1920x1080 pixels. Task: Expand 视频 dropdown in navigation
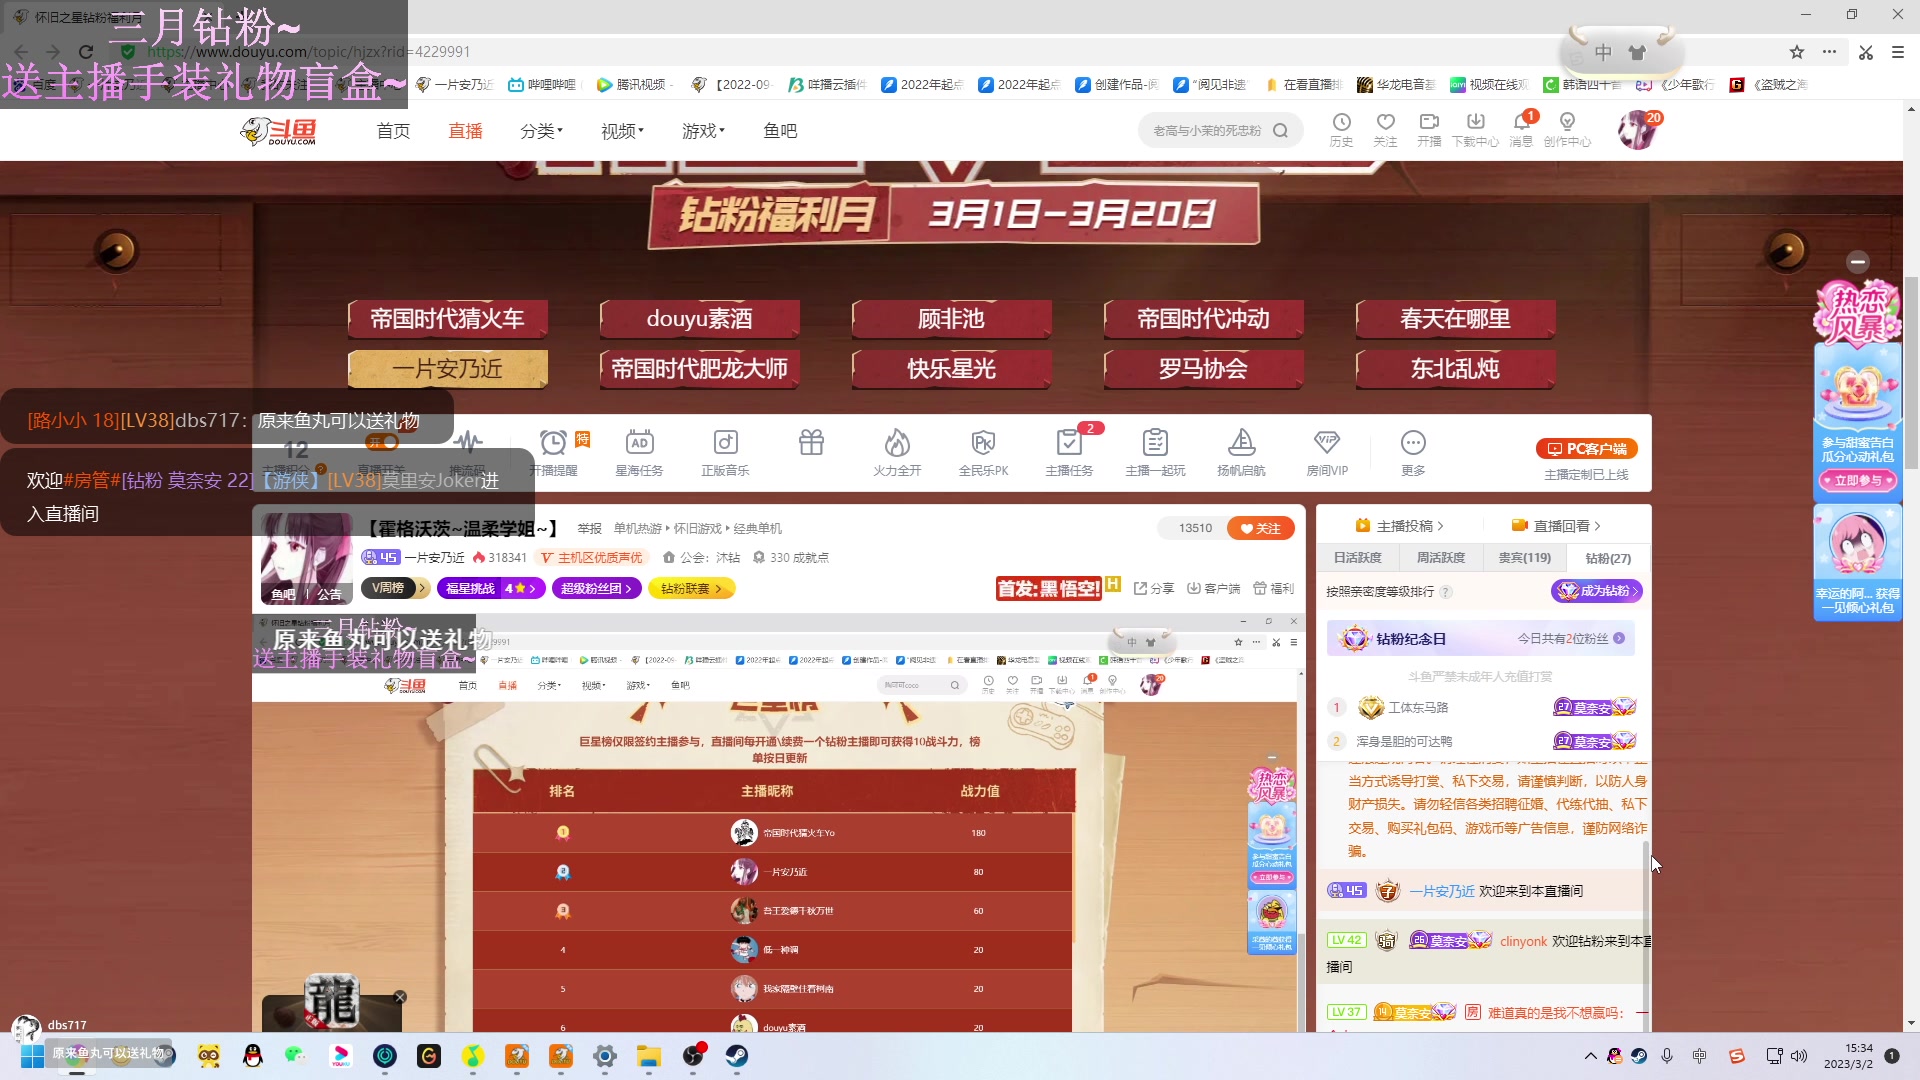coord(622,131)
